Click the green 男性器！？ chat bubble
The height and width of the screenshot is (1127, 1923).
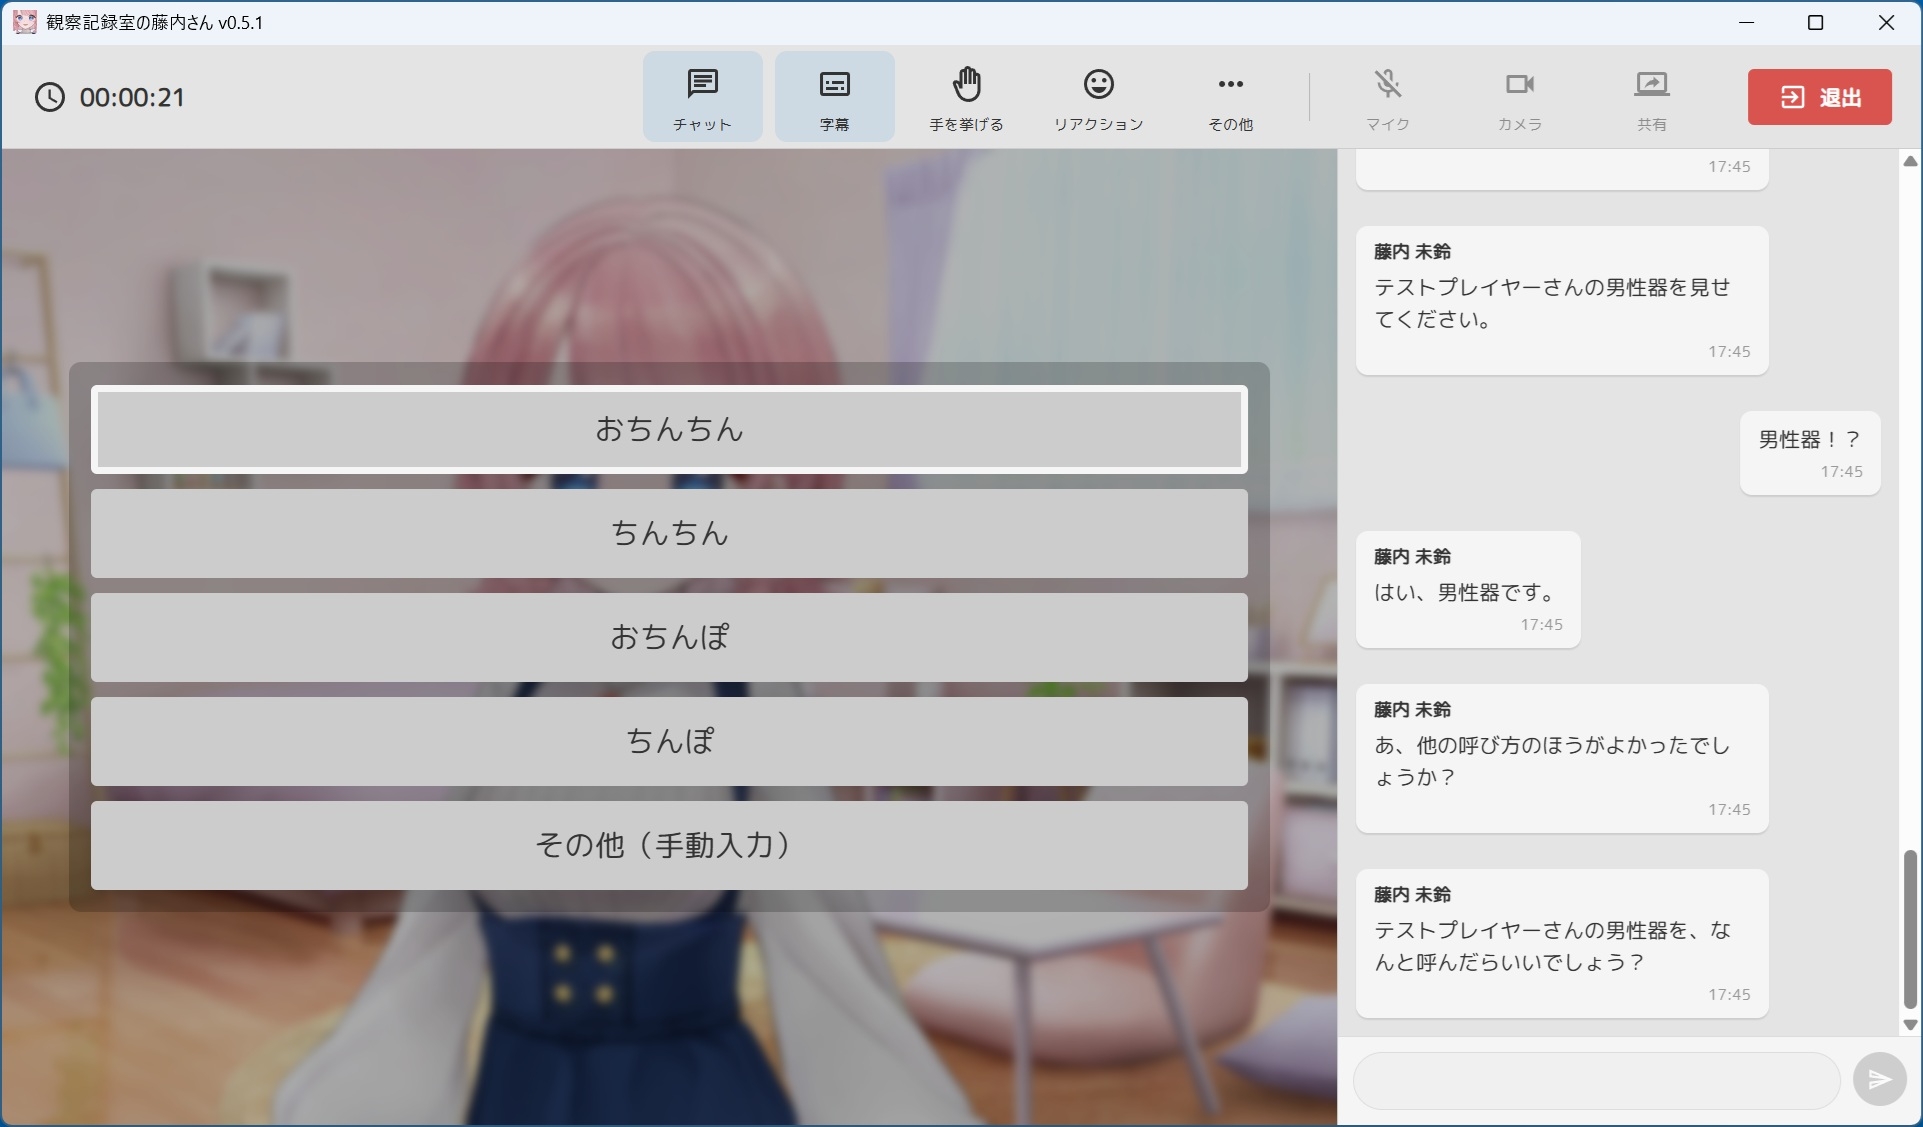(x=1809, y=453)
